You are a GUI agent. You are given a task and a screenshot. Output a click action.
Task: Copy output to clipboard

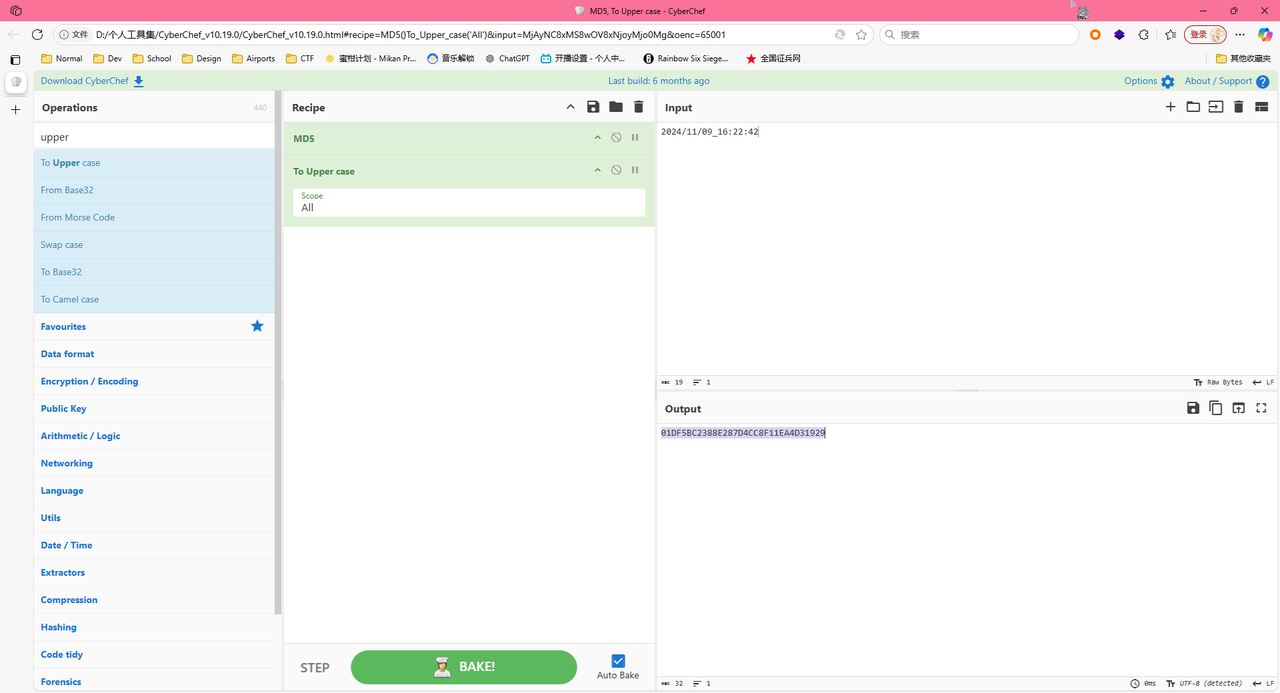click(x=1216, y=408)
